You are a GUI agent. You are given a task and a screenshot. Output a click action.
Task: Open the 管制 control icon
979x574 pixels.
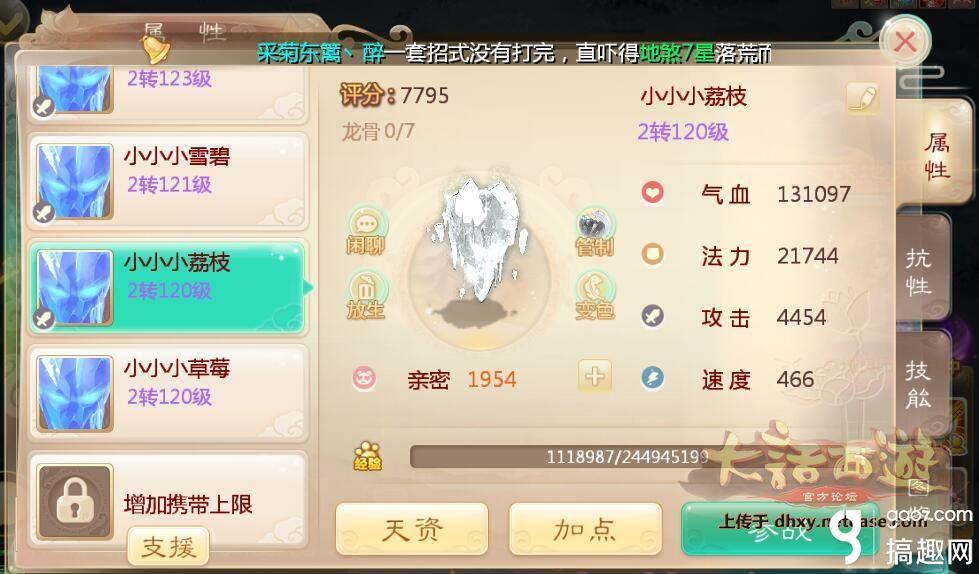[595, 231]
